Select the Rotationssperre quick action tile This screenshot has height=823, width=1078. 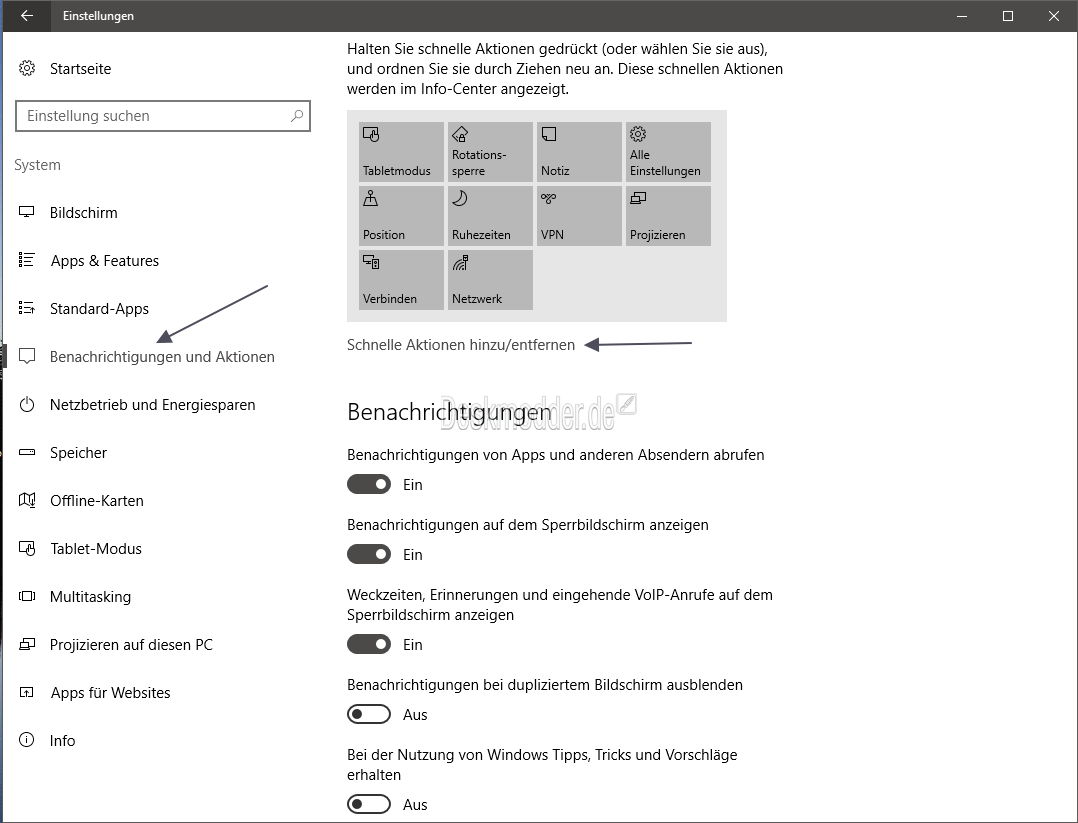click(x=490, y=151)
